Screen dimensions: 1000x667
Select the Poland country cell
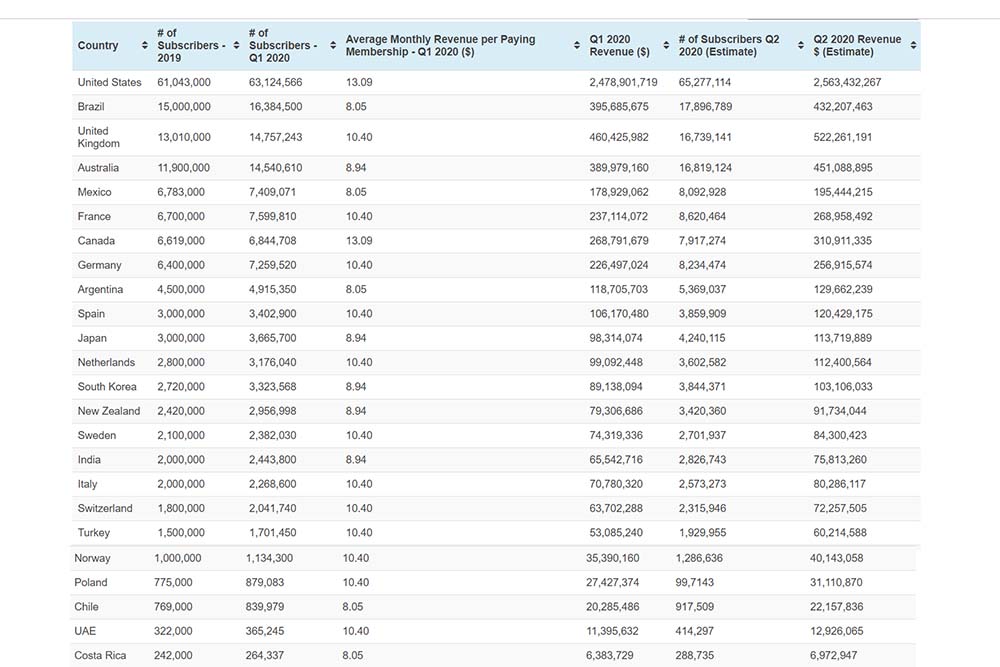point(91,582)
